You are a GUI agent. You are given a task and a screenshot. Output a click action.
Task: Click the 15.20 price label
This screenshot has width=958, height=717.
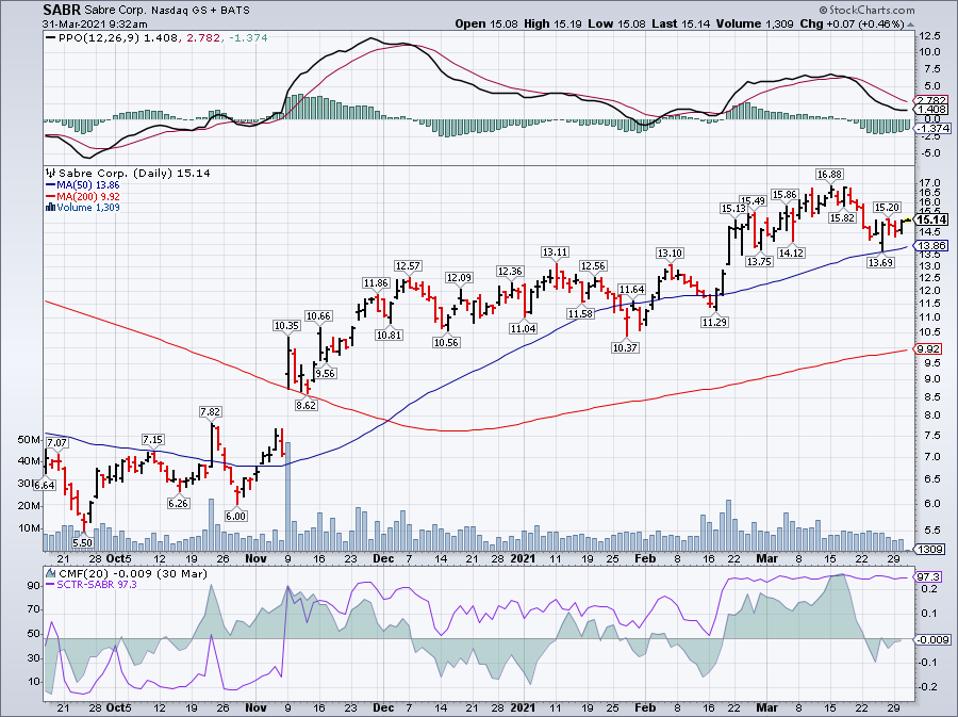pyautogui.click(x=887, y=208)
